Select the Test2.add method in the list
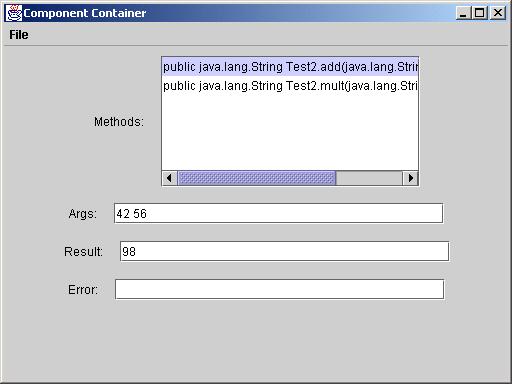Screen dimensions: 512x384 [x=290, y=67]
